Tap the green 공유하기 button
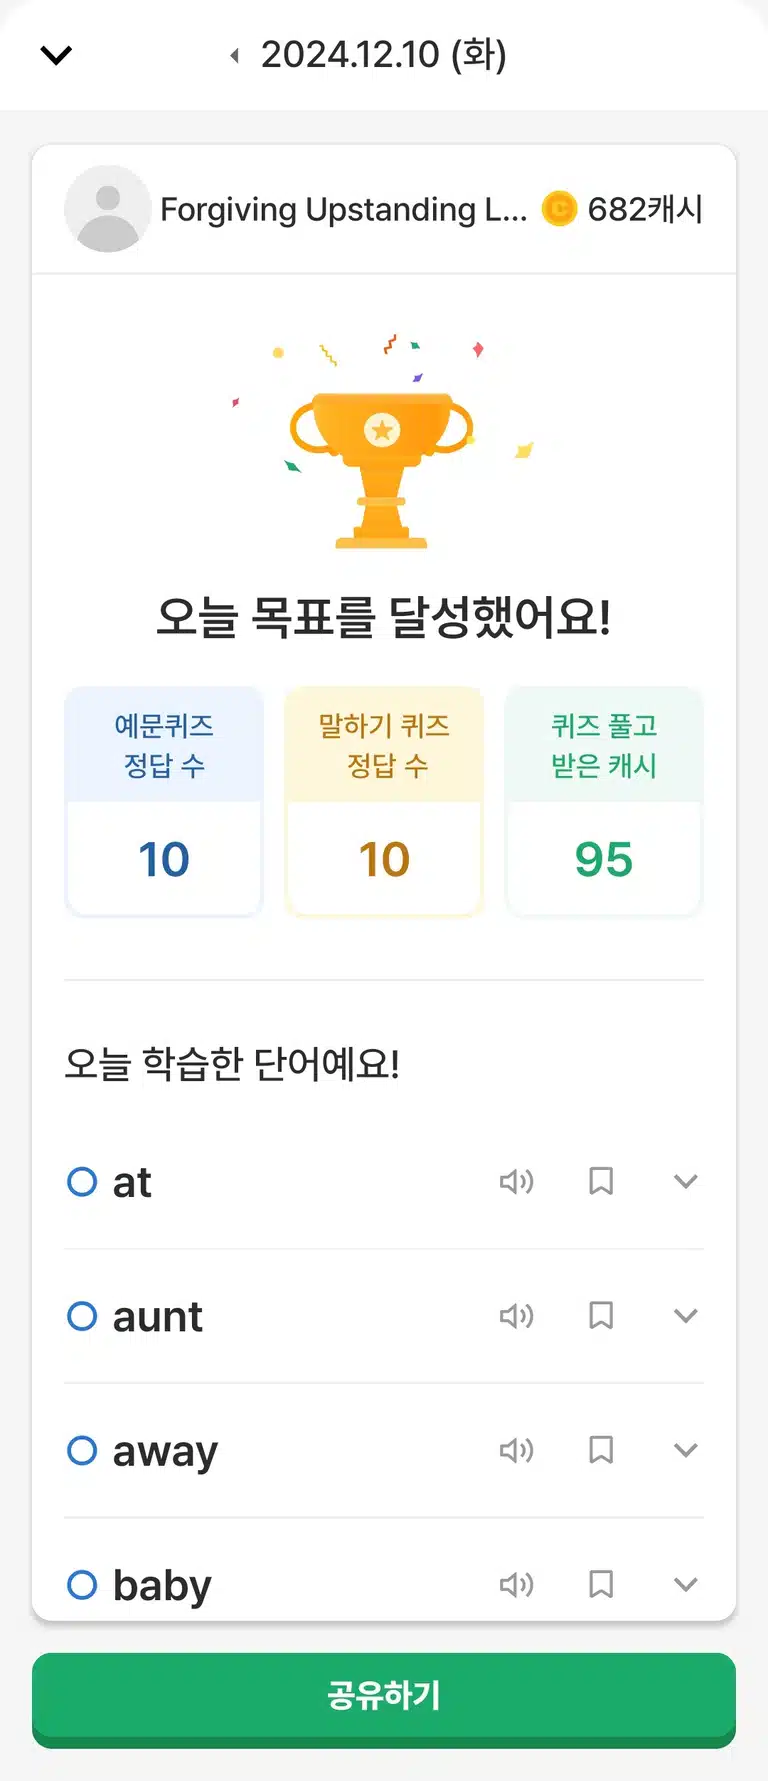 [384, 1698]
